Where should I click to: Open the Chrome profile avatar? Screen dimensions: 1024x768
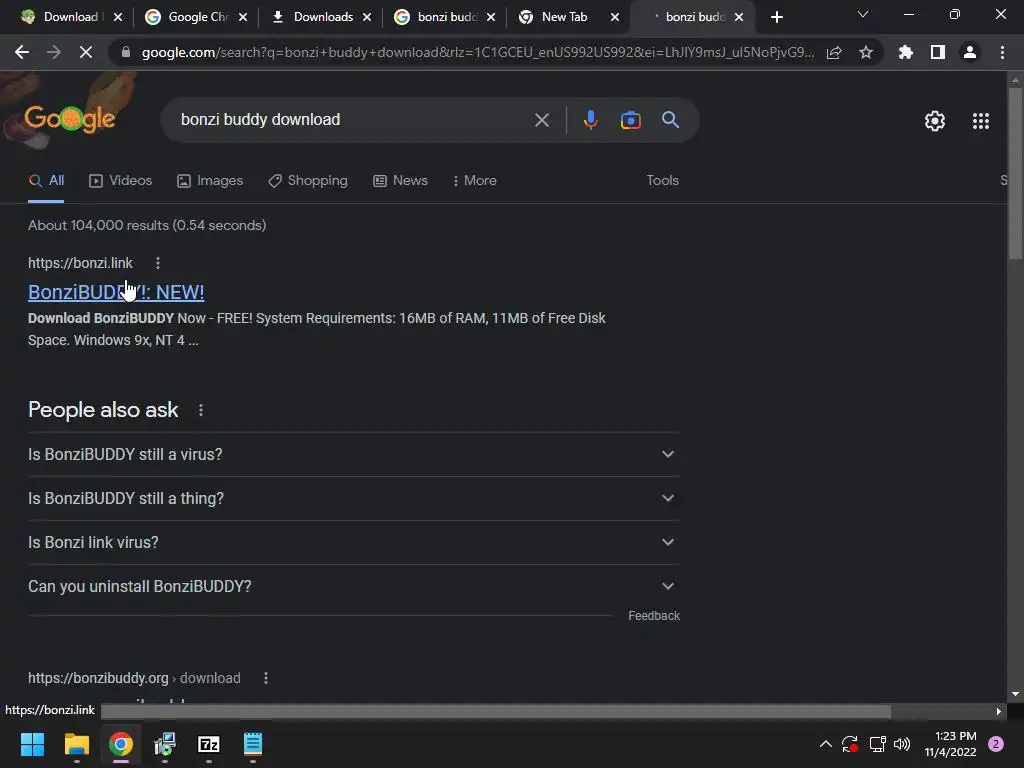(x=970, y=52)
